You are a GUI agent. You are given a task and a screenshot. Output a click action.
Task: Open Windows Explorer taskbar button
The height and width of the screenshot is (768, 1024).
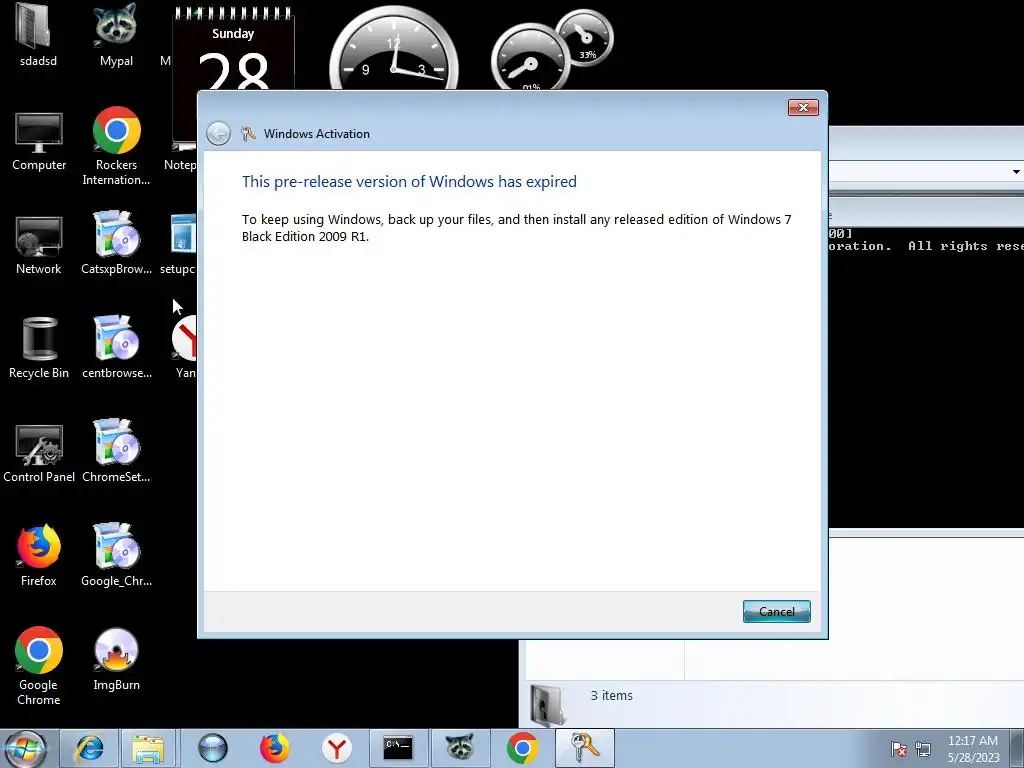(x=148, y=748)
